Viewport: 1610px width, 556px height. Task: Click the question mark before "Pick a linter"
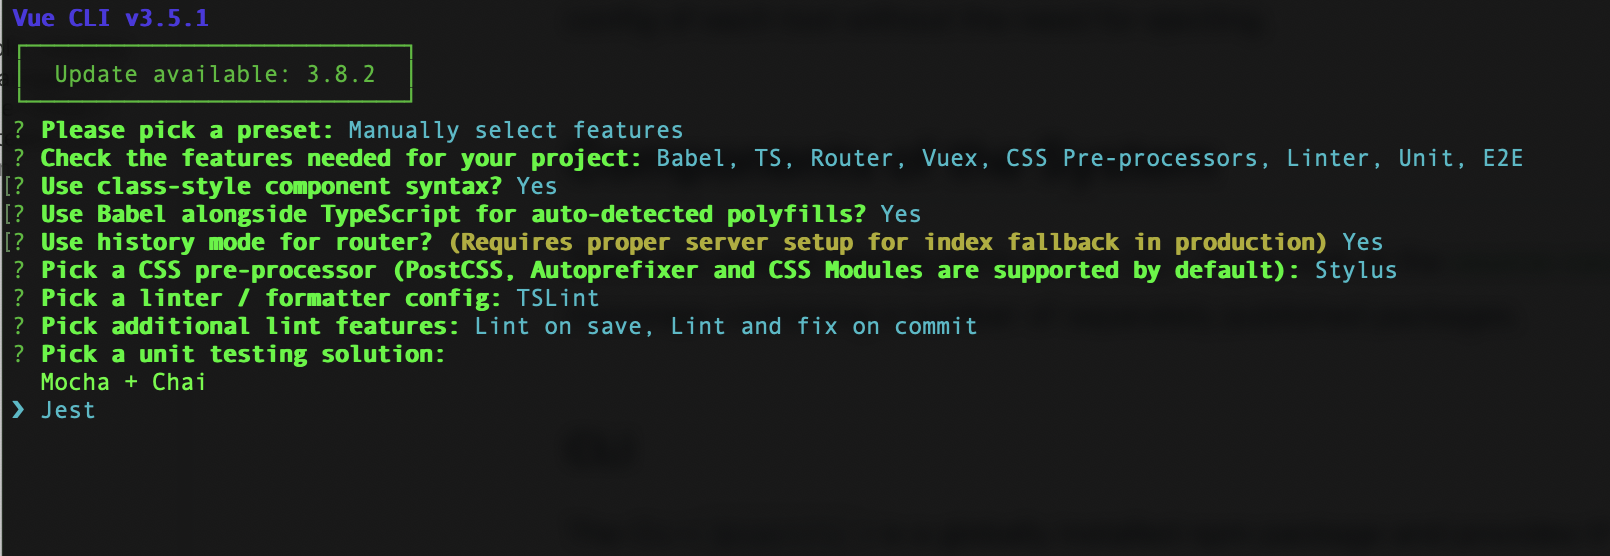19,299
